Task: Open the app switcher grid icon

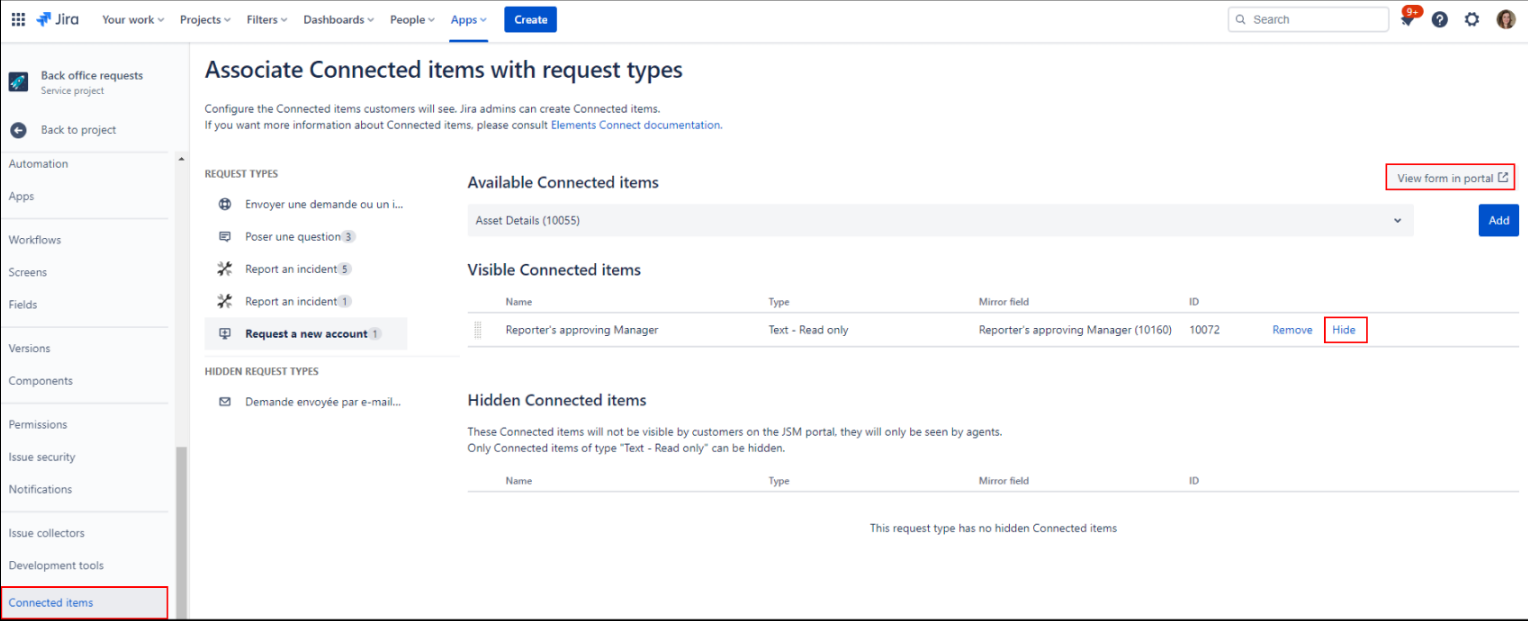Action: coord(18,19)
